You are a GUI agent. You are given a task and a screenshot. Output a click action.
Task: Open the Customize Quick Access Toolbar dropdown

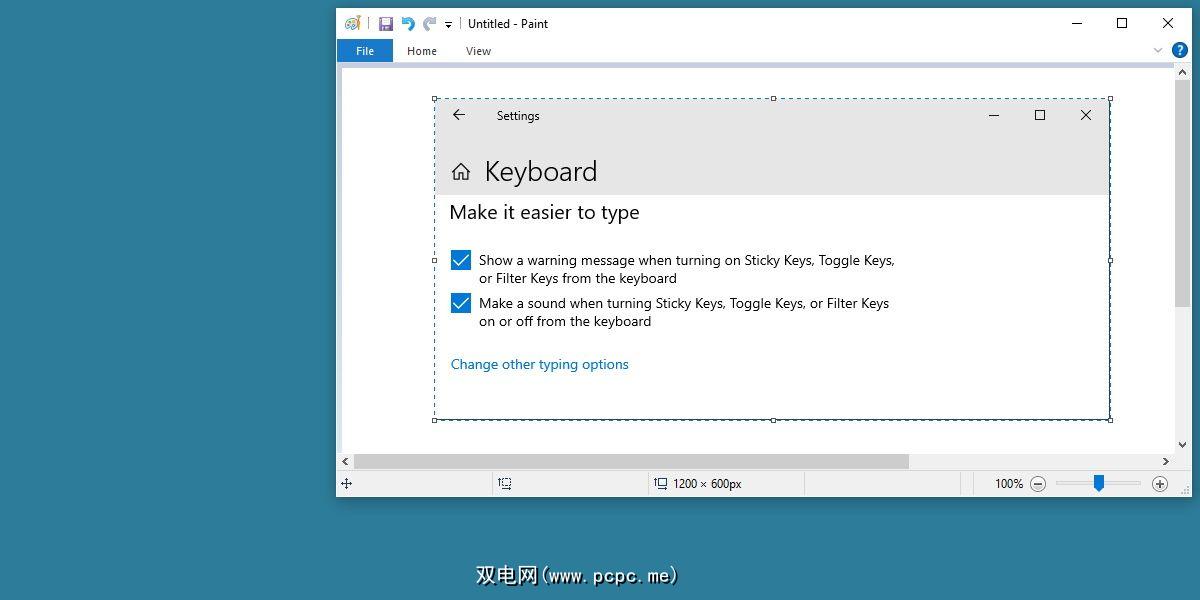tap(448, 24)
